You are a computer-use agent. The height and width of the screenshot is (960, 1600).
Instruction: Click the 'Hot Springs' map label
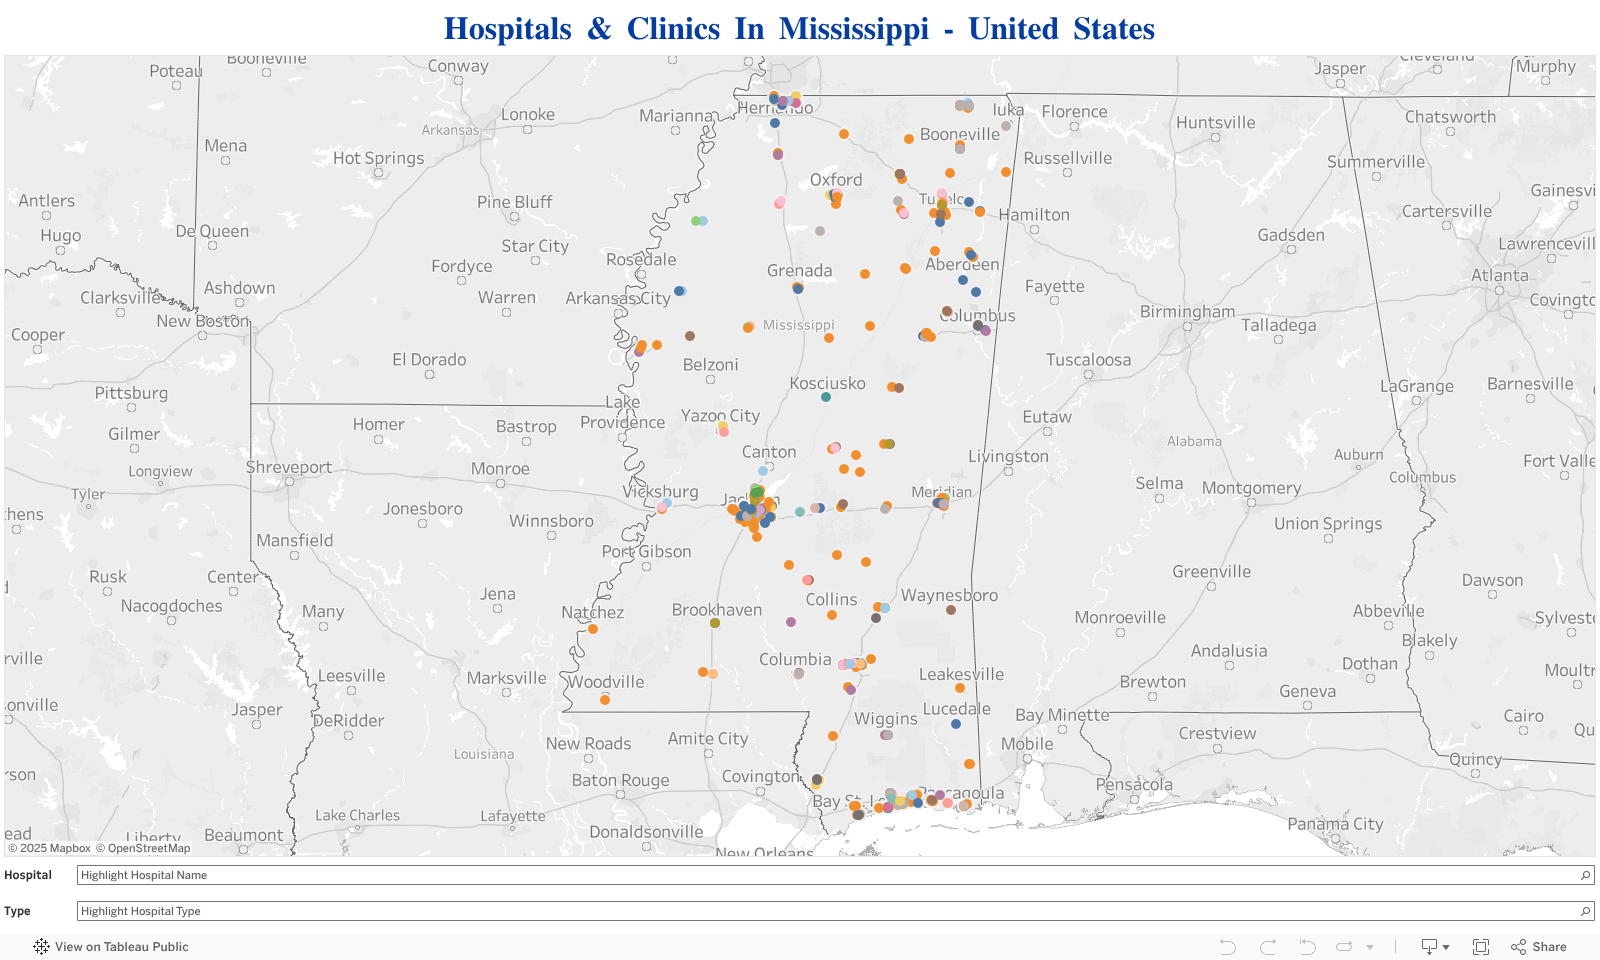(x=379, y=158)
